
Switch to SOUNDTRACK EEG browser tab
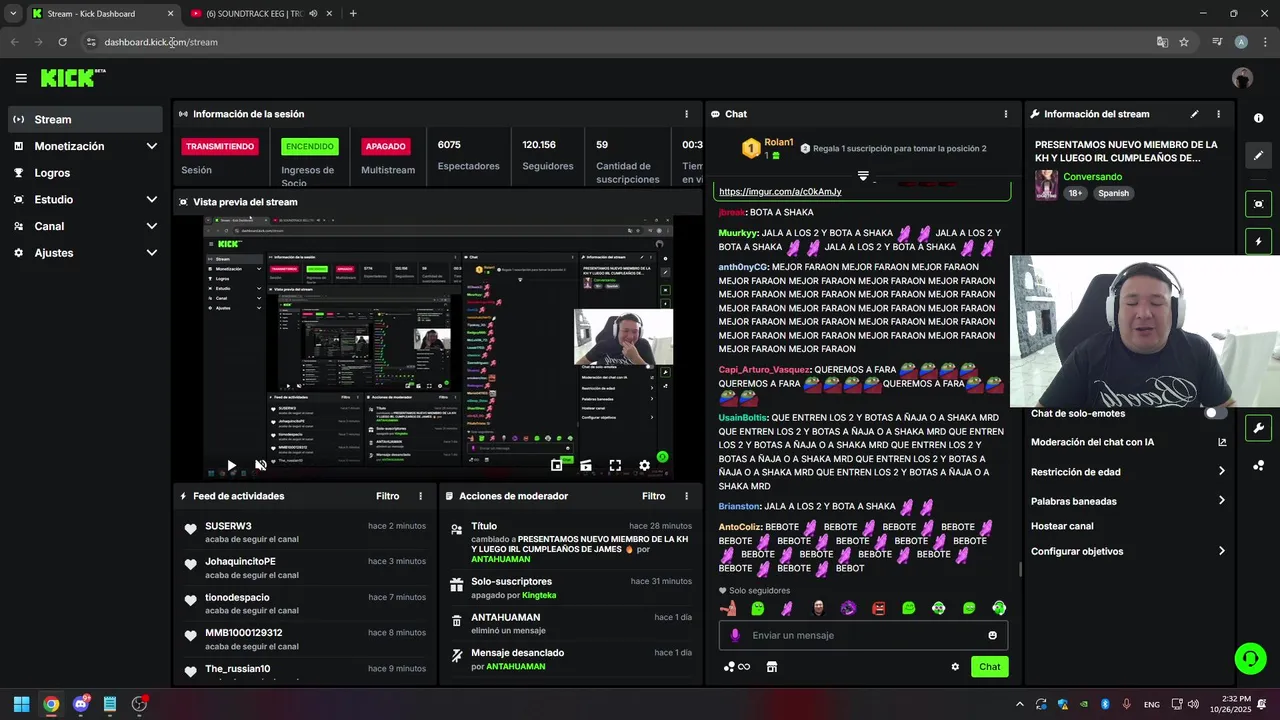pyautogui.click(x=260, y=14)
